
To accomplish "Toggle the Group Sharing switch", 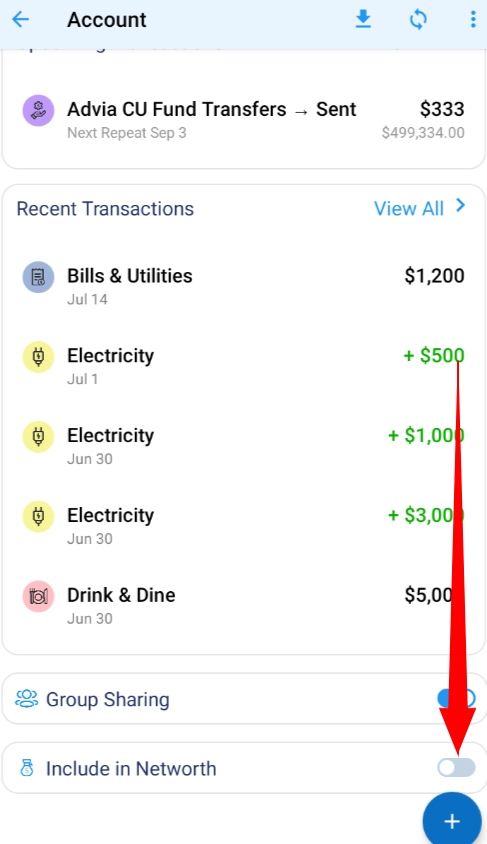I will pos(456,699).
